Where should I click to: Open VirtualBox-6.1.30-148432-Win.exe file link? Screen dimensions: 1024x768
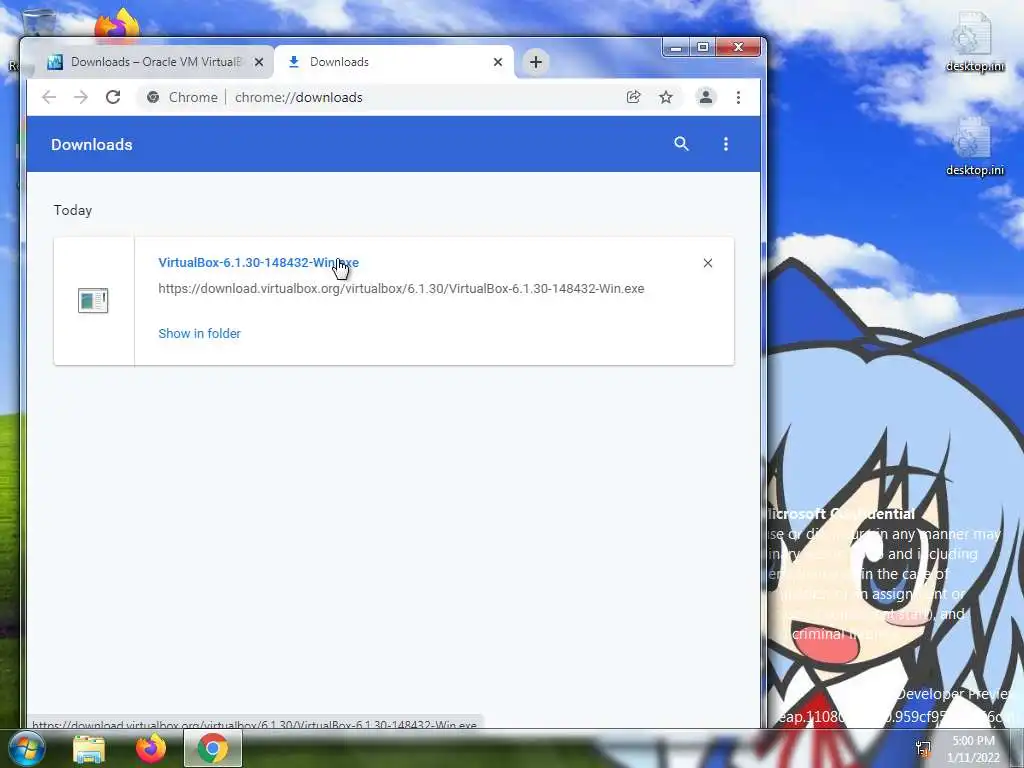pyautogui.click(x=259, y=263)
